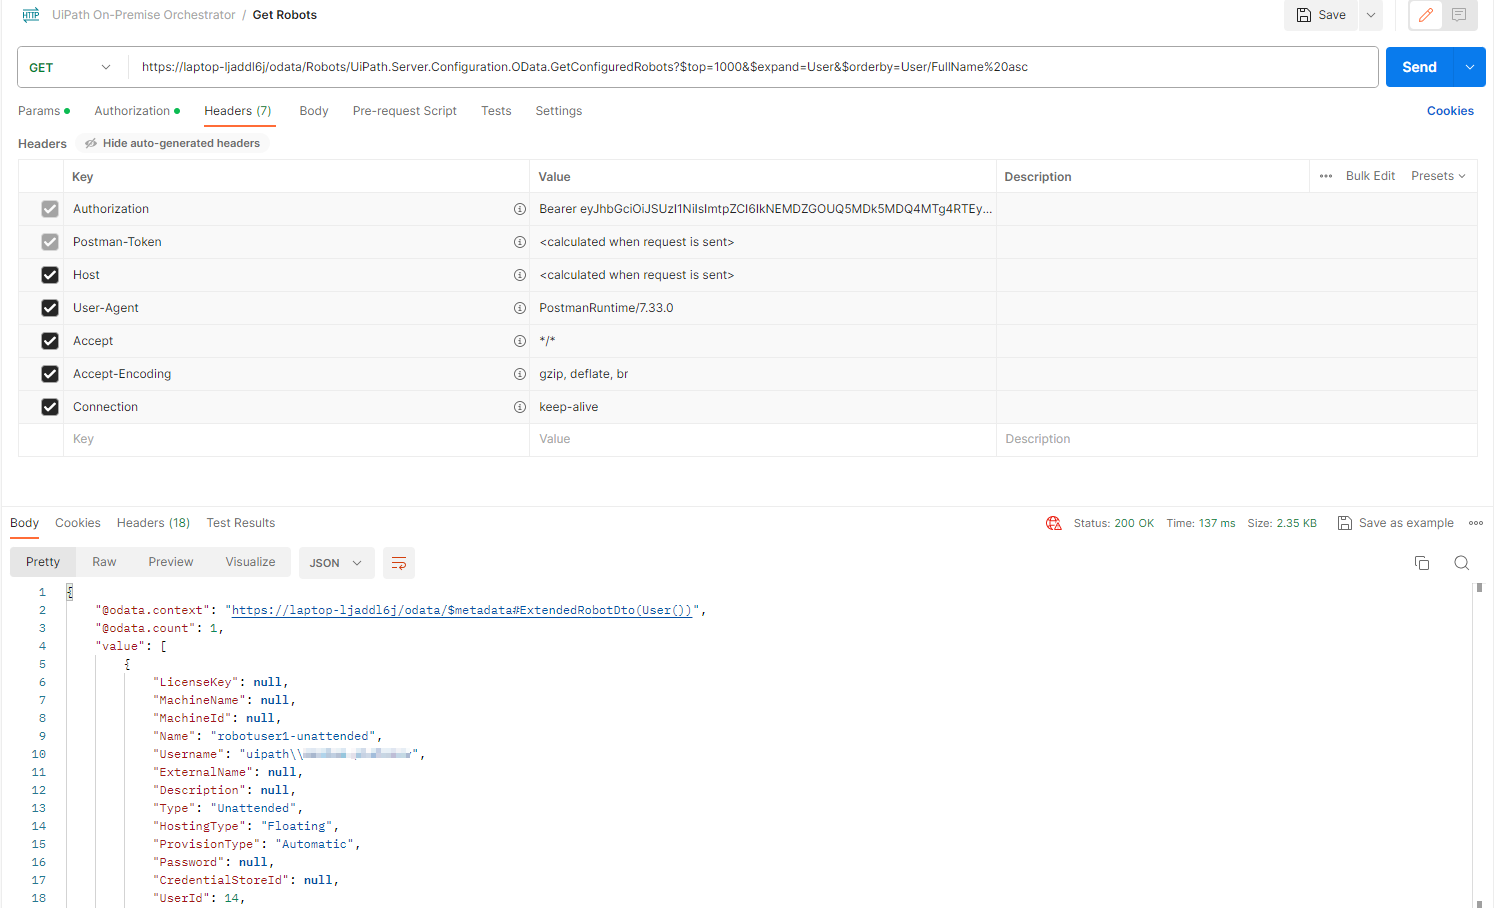Open the Presets dropdown
The width and height of the screenshot is (1495, 908).
click(x=1438, y=176)
